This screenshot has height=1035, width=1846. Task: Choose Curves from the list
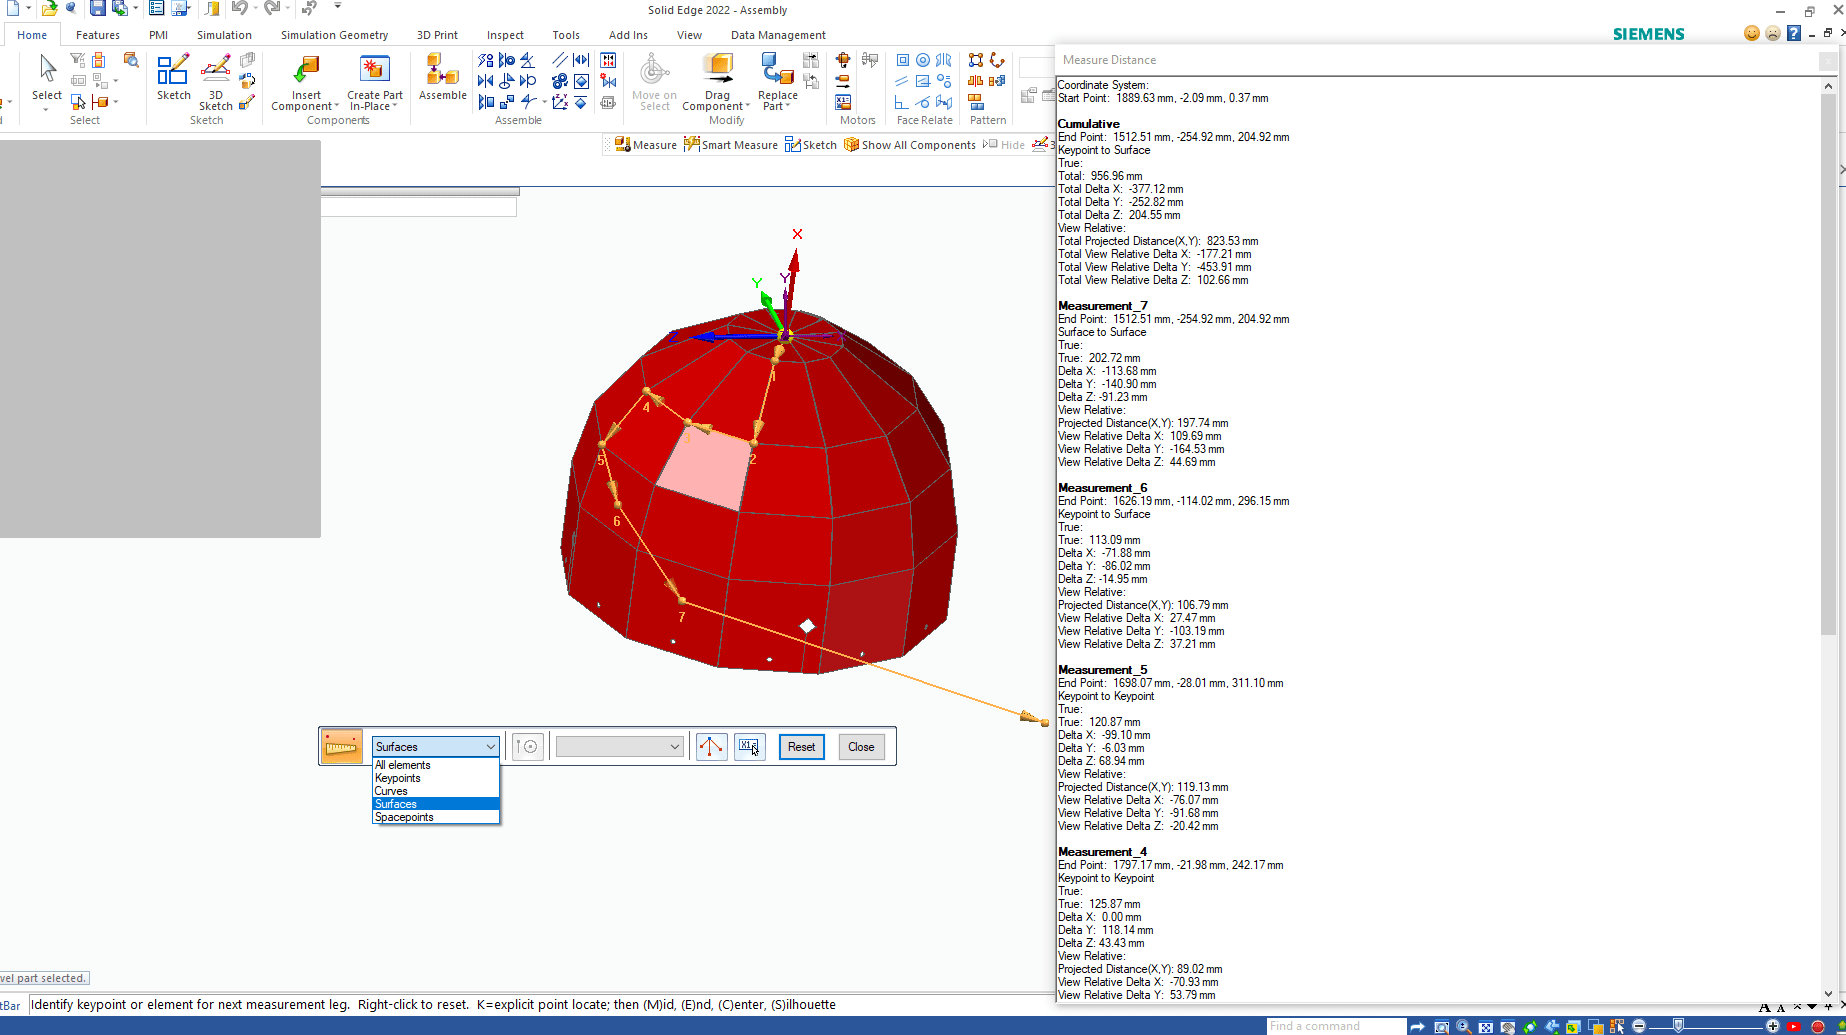click(435, 791)
